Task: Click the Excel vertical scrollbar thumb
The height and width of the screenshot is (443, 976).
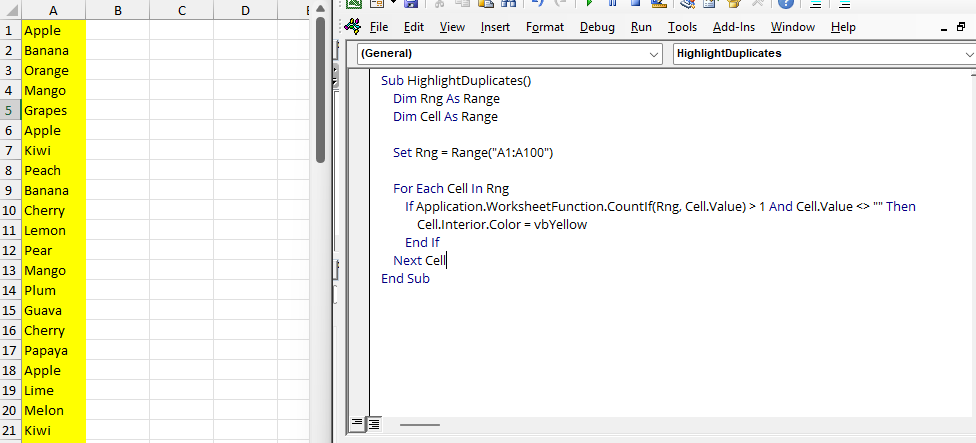Action: coord(321,90)
